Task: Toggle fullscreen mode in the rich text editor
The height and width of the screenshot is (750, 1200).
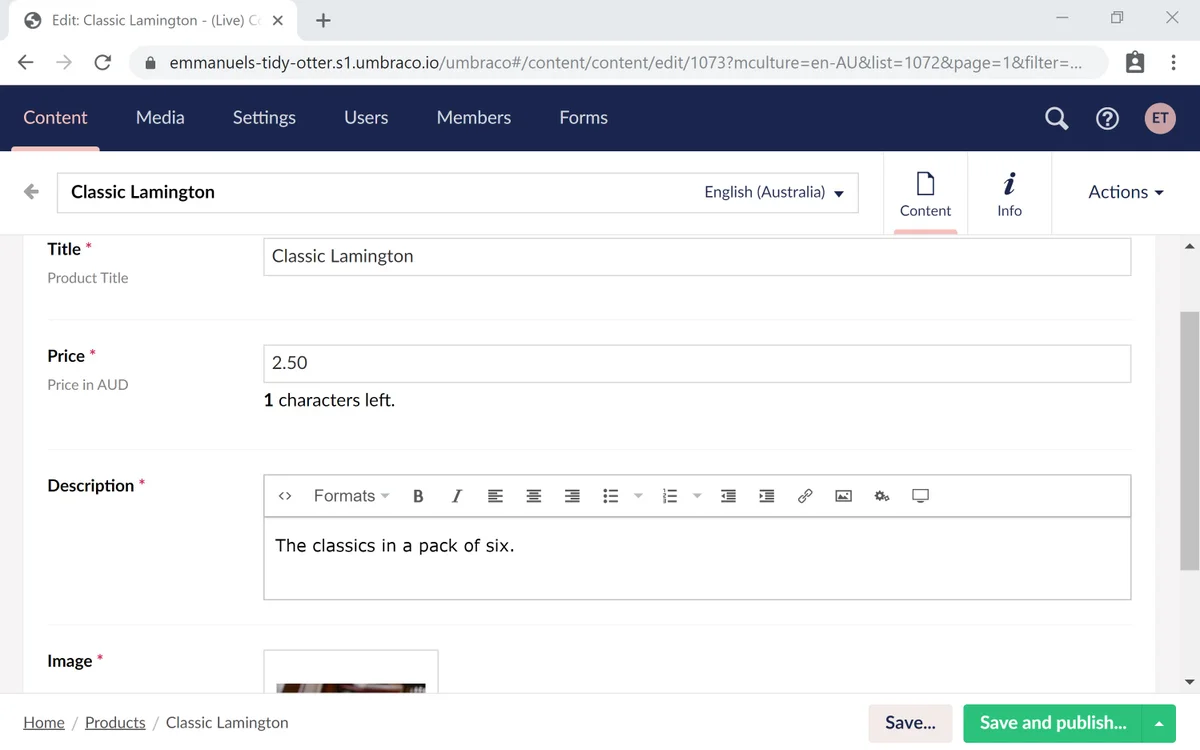Action: pyautogui.click(x=920, y=495)
